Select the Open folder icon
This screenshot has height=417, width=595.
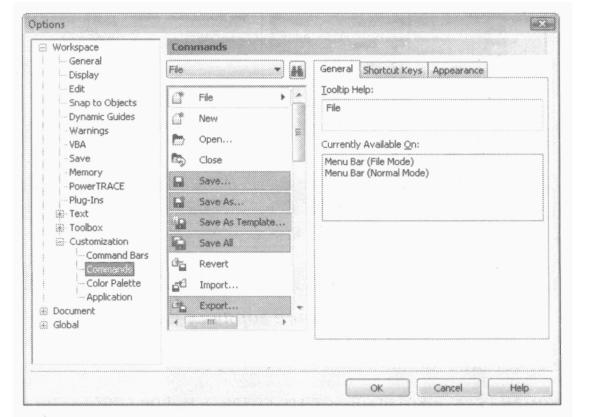178,139
